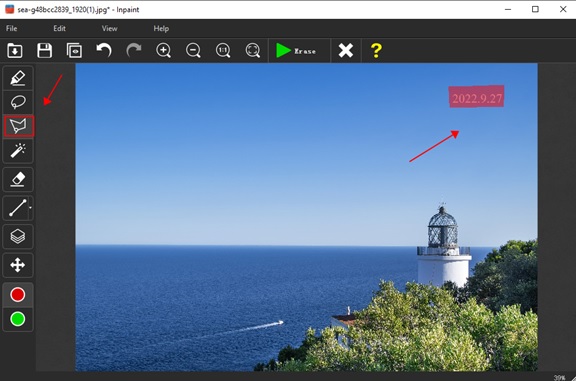The image size is (576, 381).
Task: Zoom out of the image
Action: coord(193,50)
